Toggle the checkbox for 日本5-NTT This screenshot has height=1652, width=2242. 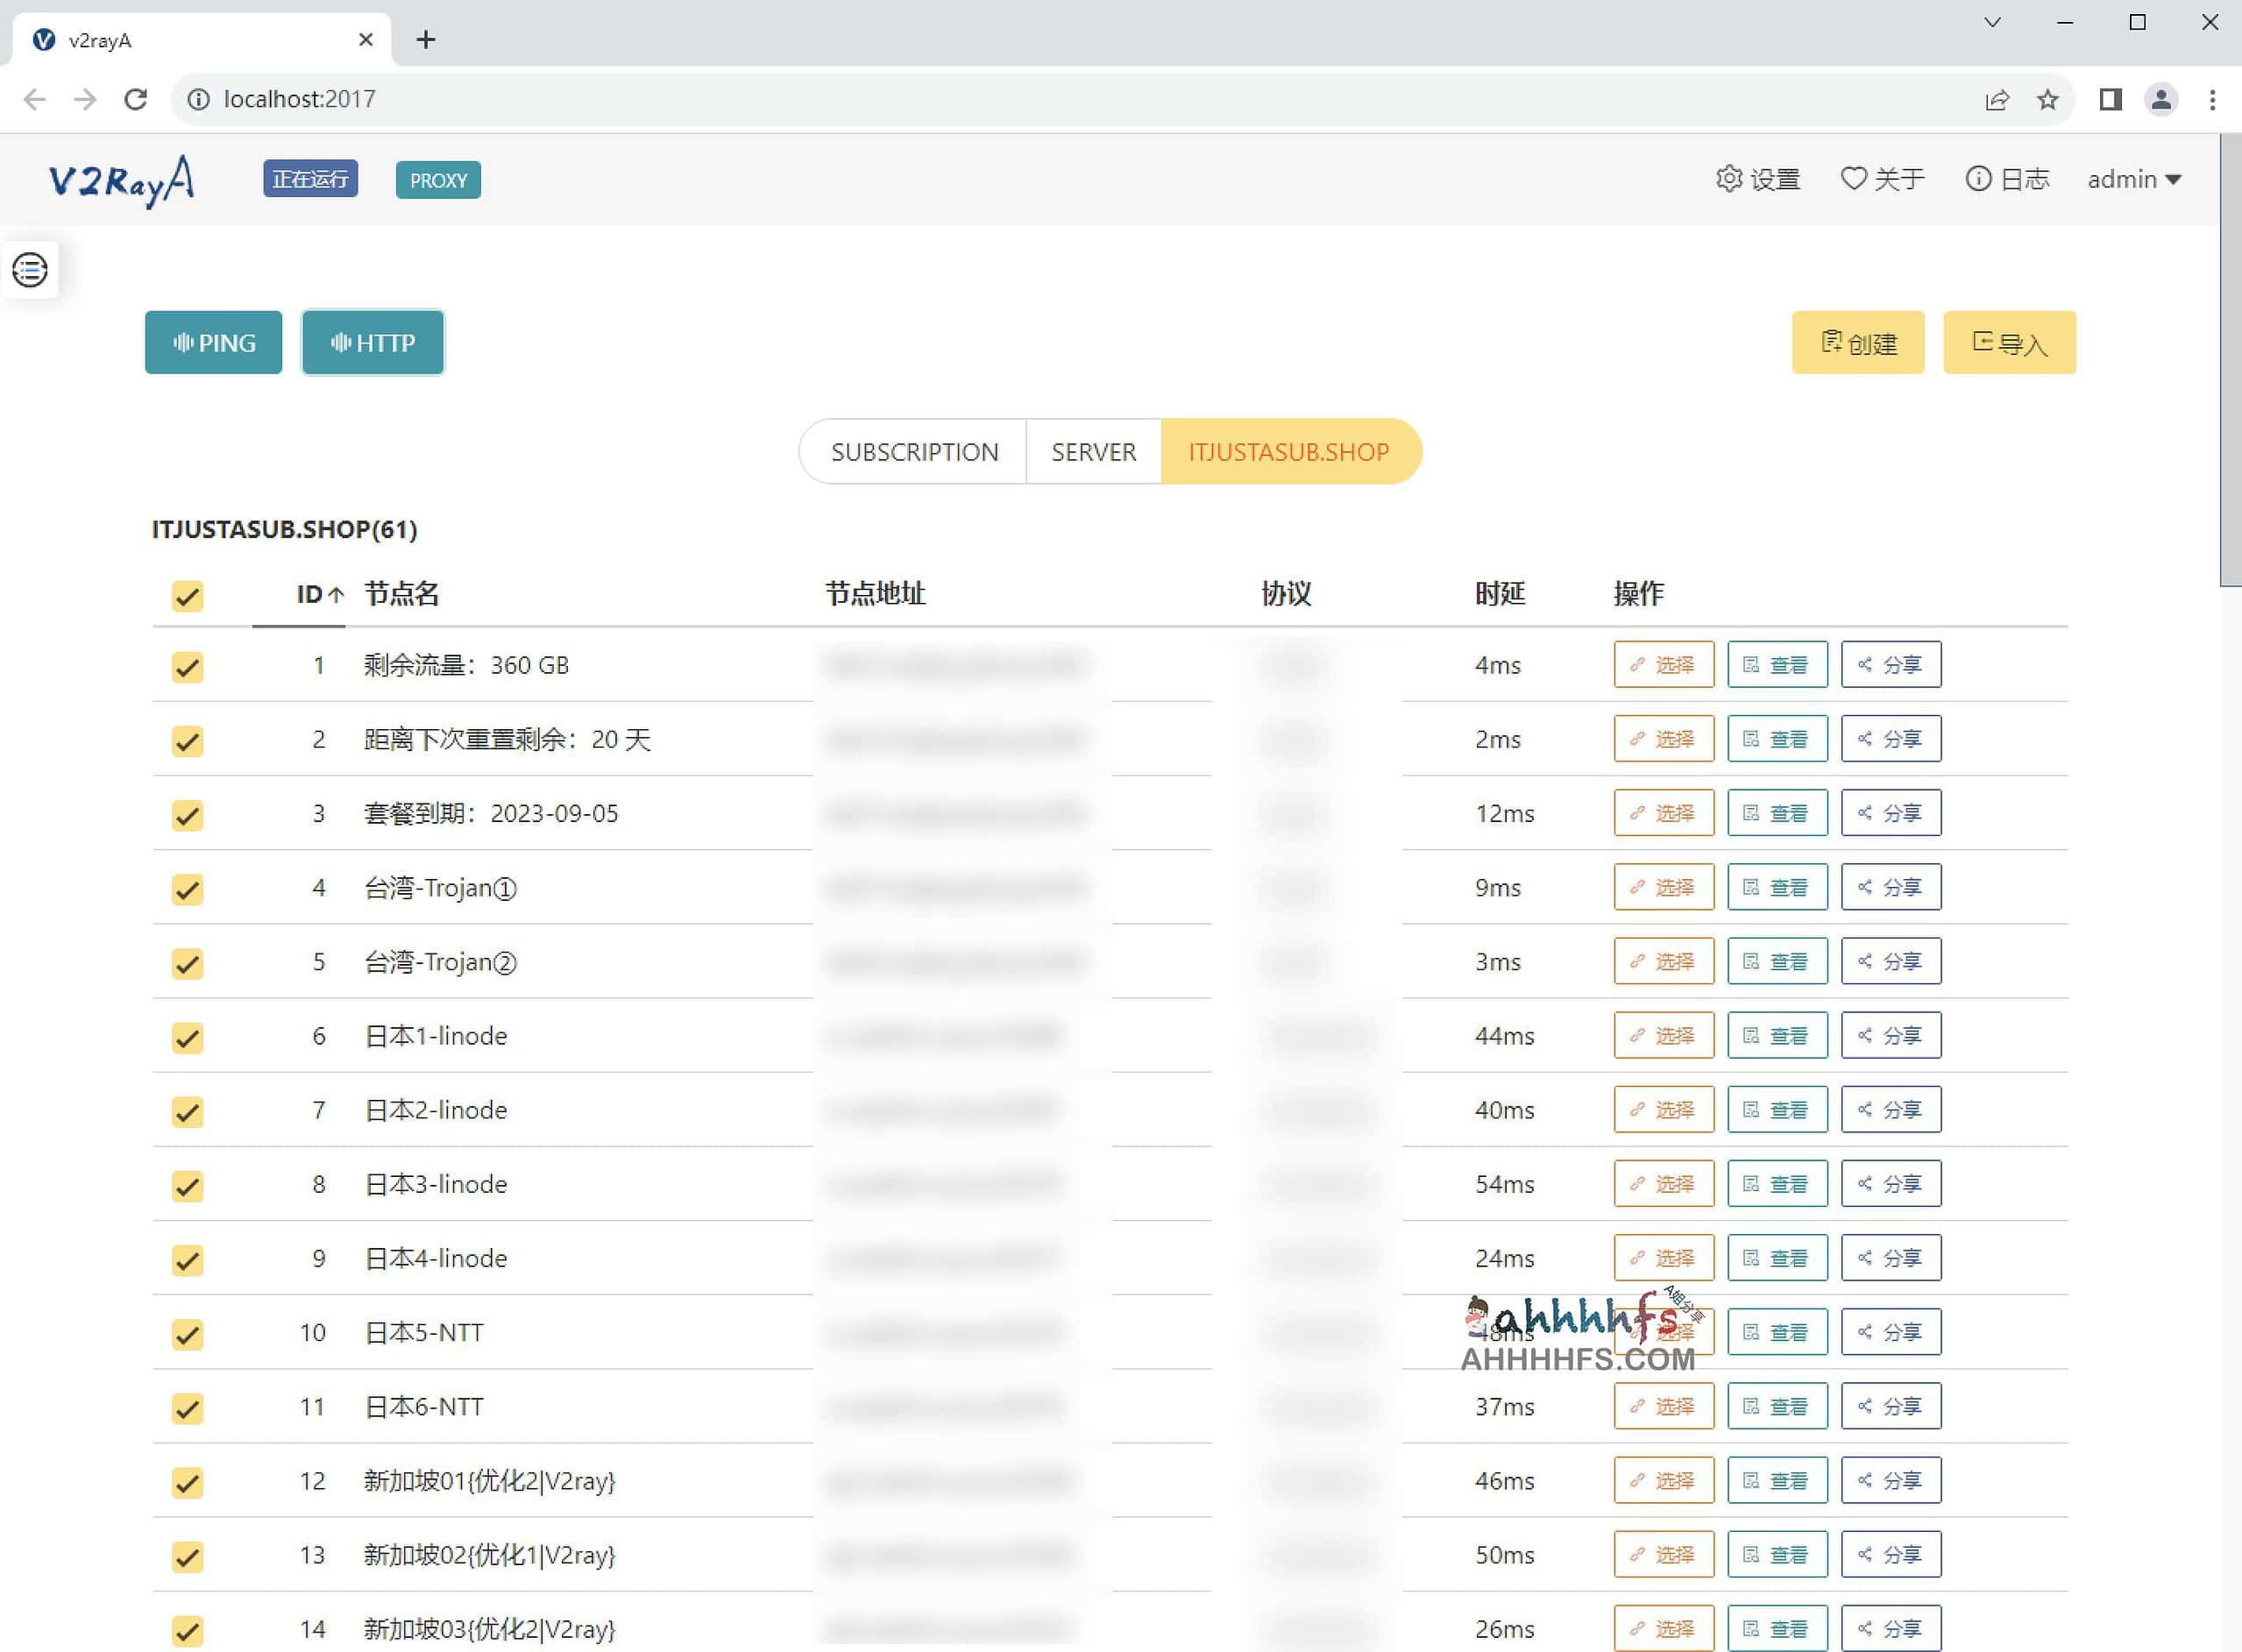(187, 1334)
